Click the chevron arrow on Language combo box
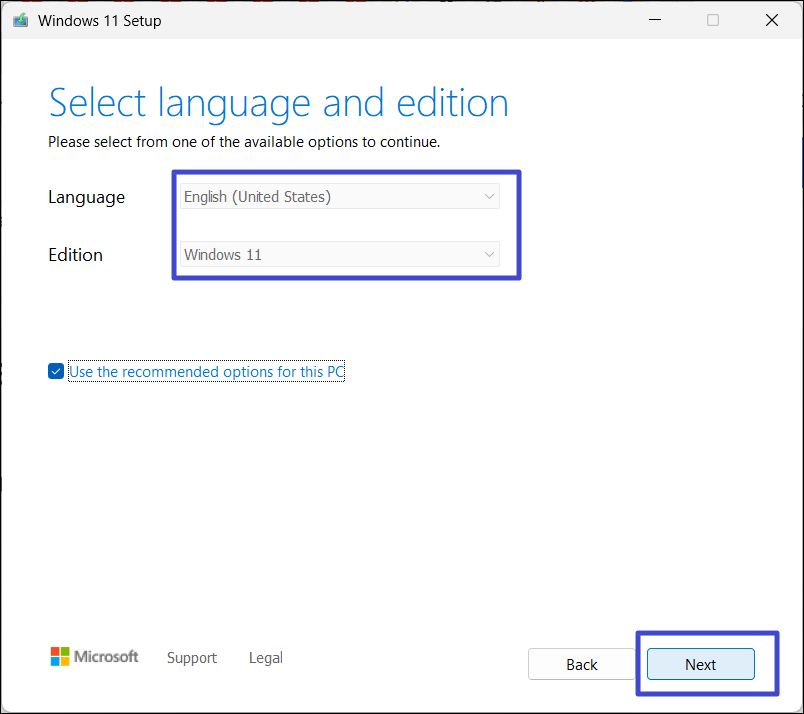Image resolution: width=804 pixels, height=714 pixels. tap(489, 197)
